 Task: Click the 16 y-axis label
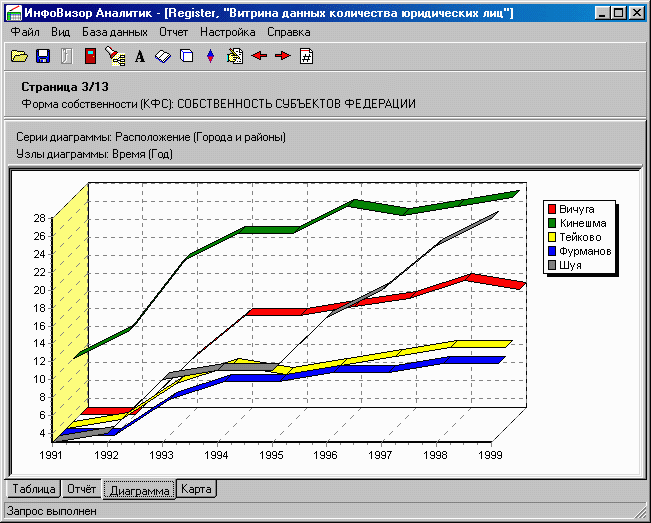[x=39, y=326]
